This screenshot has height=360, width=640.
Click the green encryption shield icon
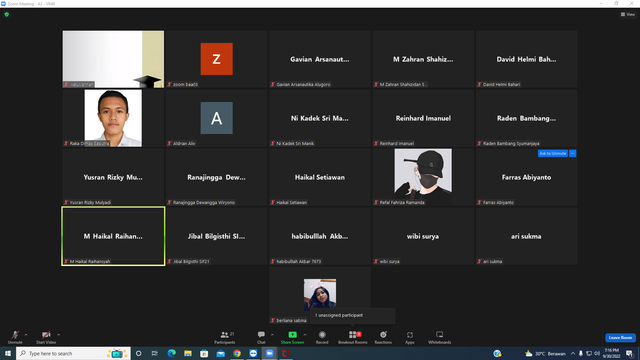tap(7, 14)
